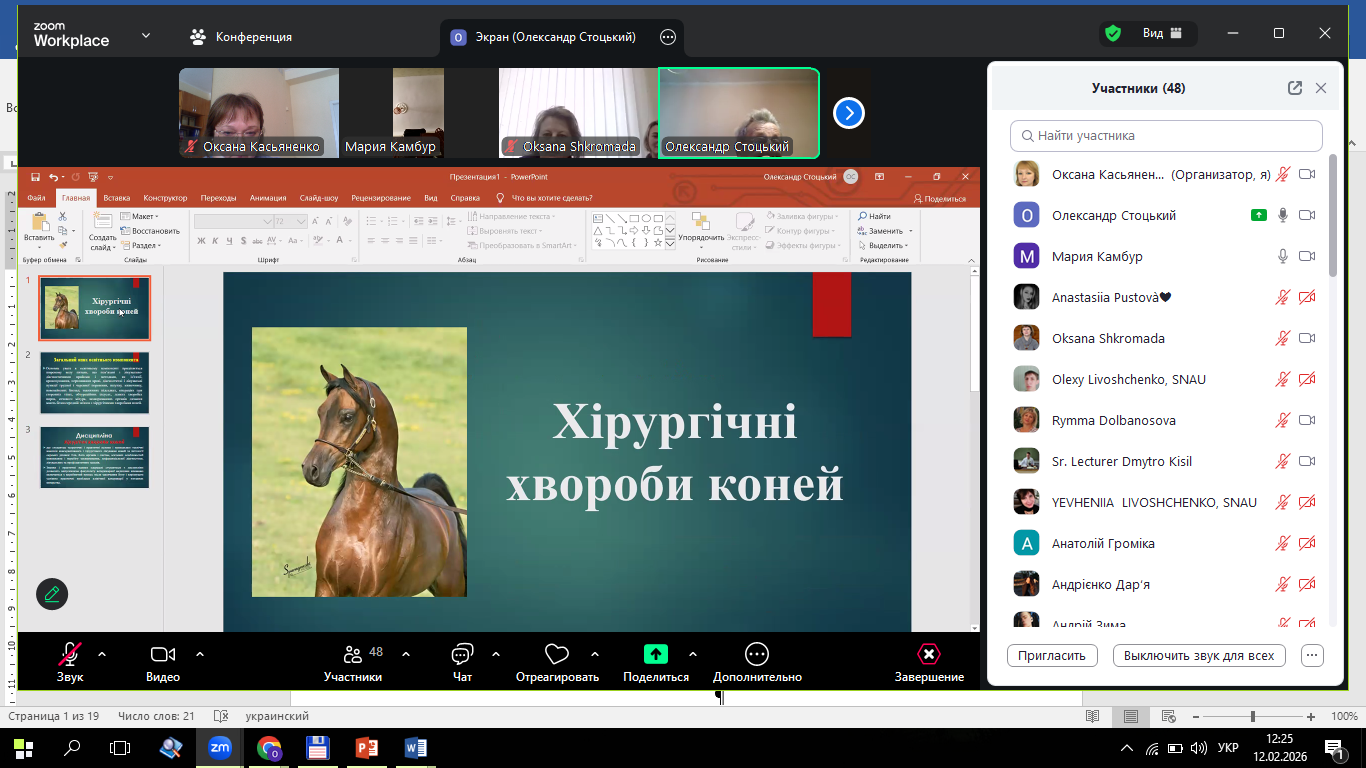1366x768 pixels.
Task: Toggle camera with the Видео button
Action: click(x=163, y=654)
